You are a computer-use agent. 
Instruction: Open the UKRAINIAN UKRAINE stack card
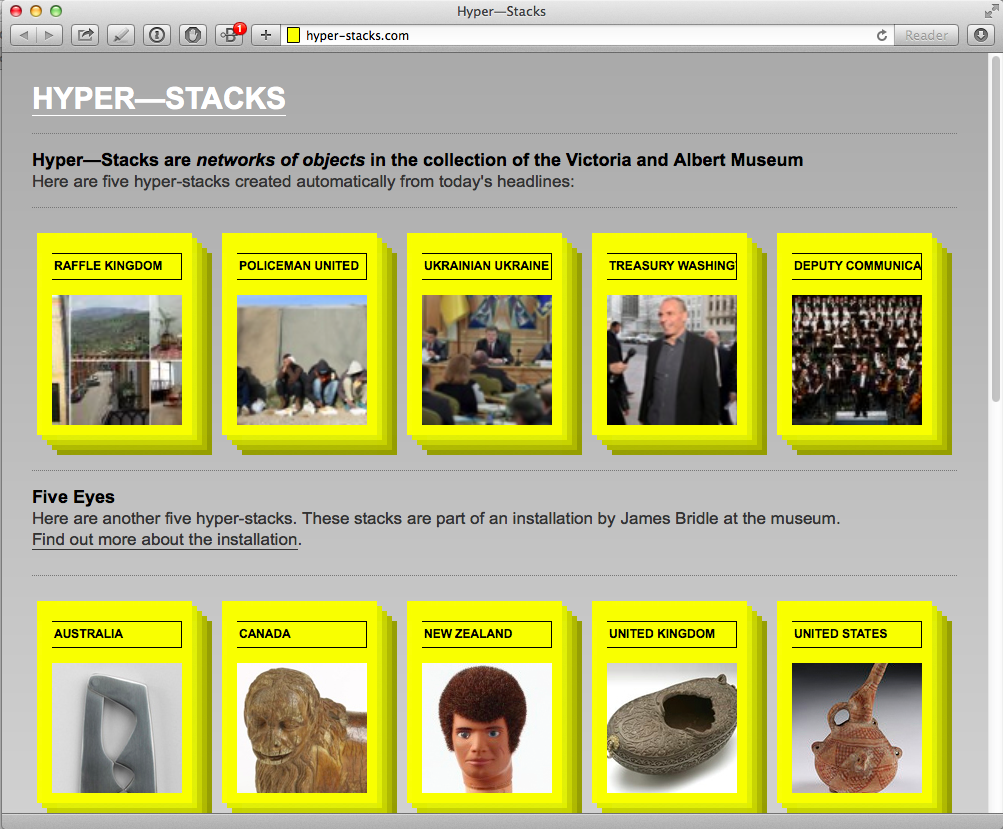[487, 340]
